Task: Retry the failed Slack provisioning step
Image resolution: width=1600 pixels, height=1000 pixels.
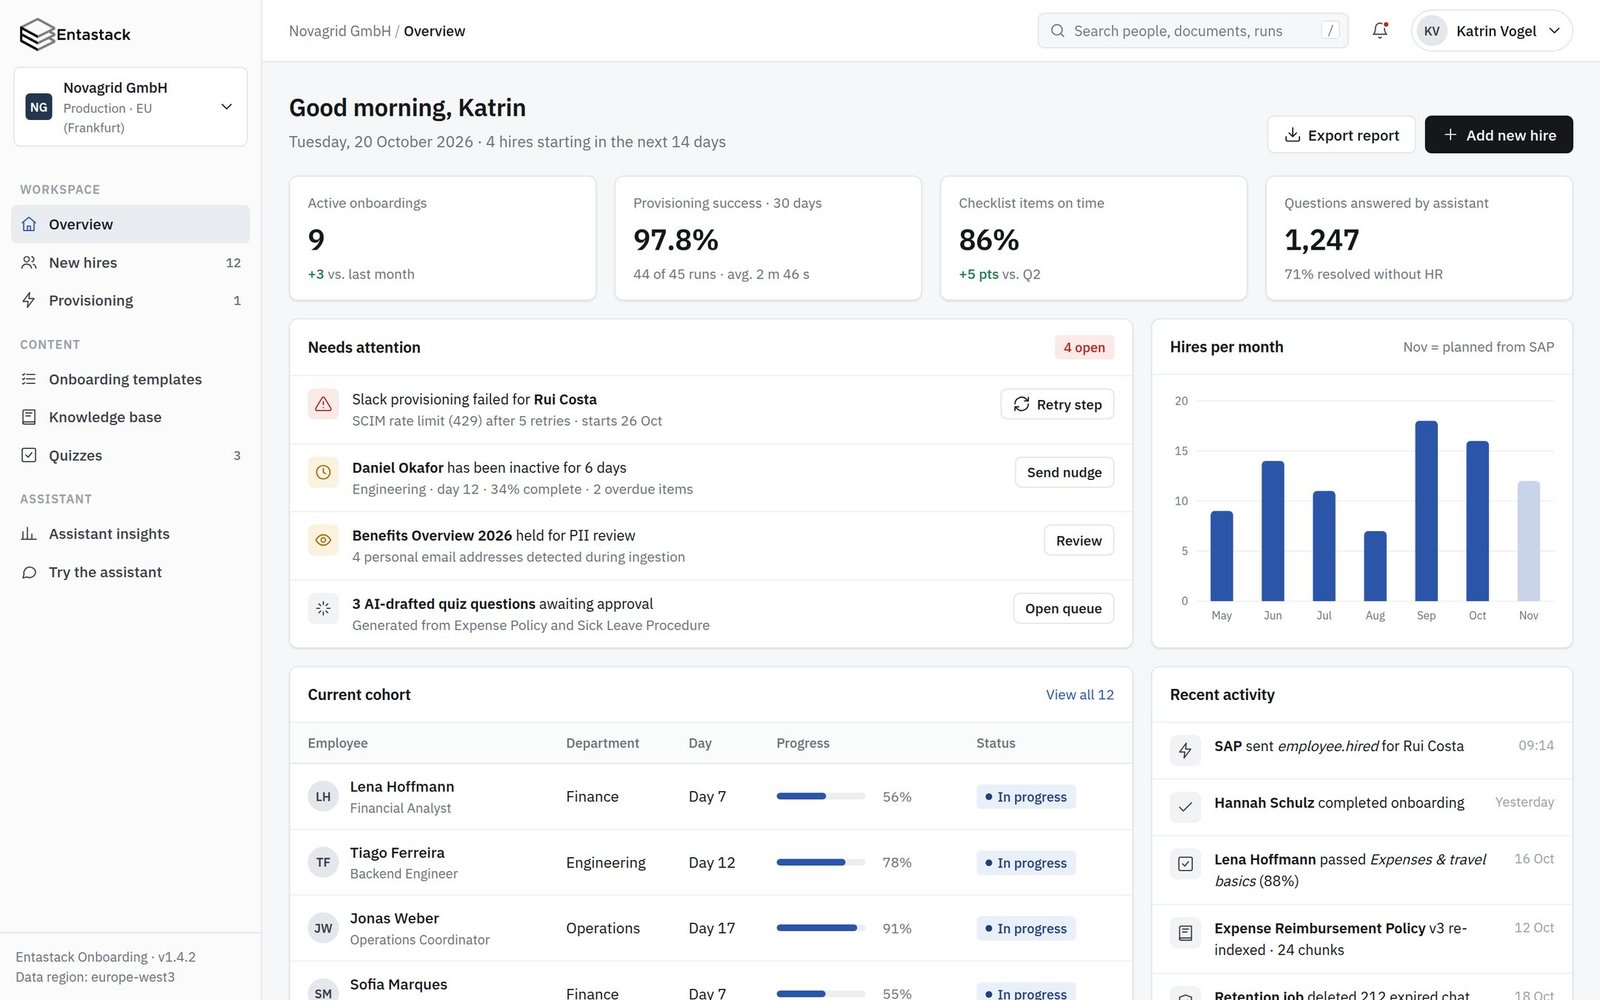Action: 1057,404
